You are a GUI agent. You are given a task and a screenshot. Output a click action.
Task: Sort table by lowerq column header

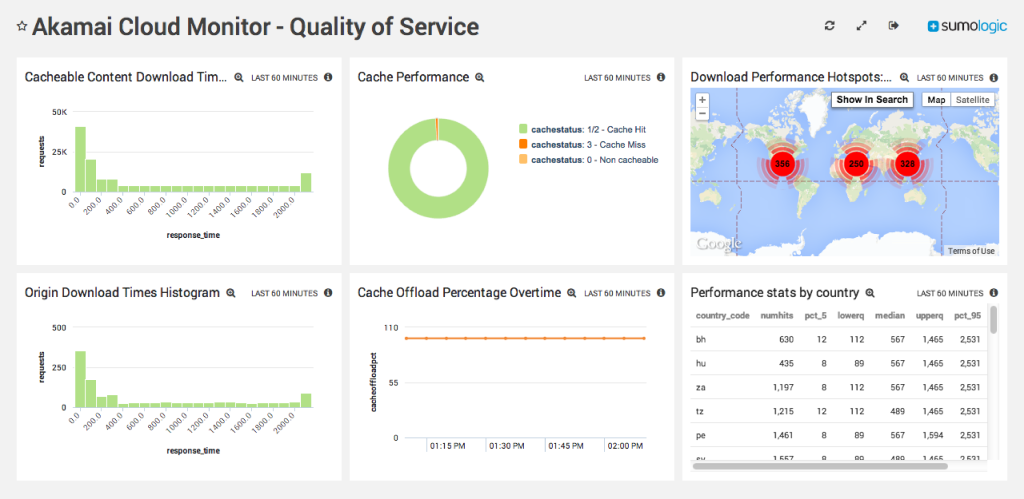[851, 315]
